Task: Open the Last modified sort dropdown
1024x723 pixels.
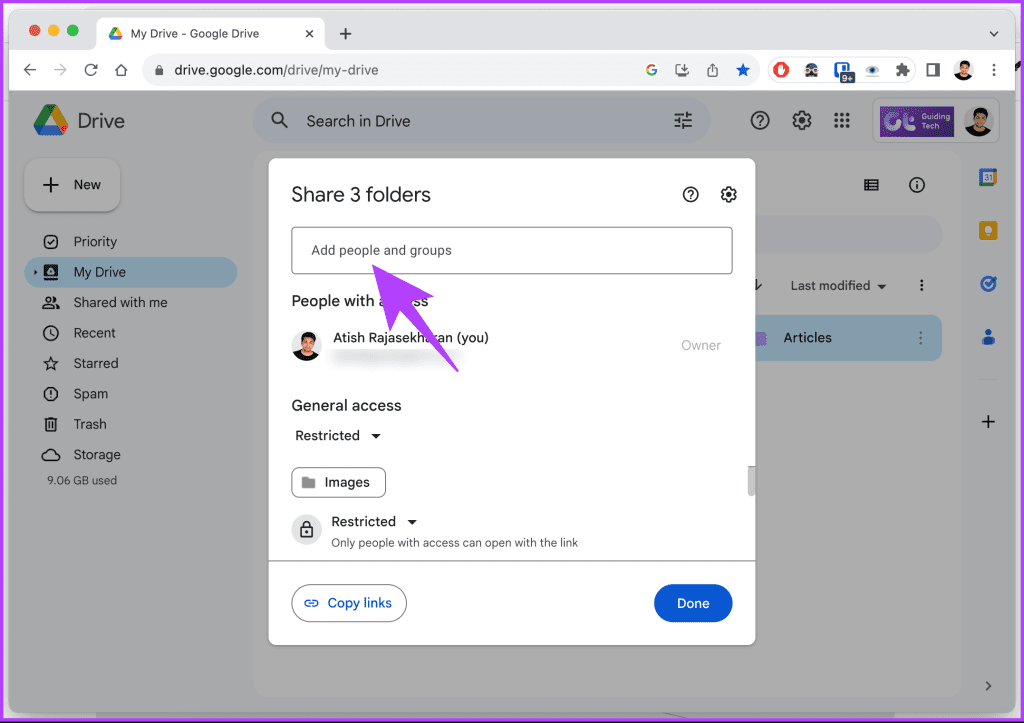Action: tap(836, 285)
